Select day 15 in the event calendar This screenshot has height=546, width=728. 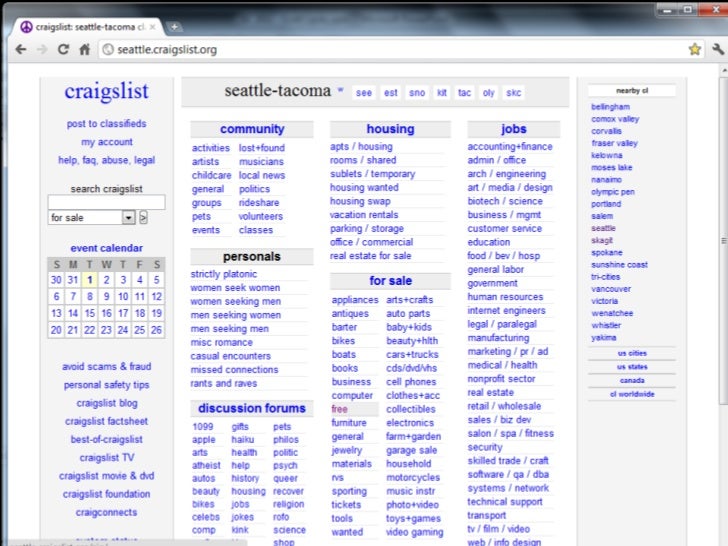(90, 313)
